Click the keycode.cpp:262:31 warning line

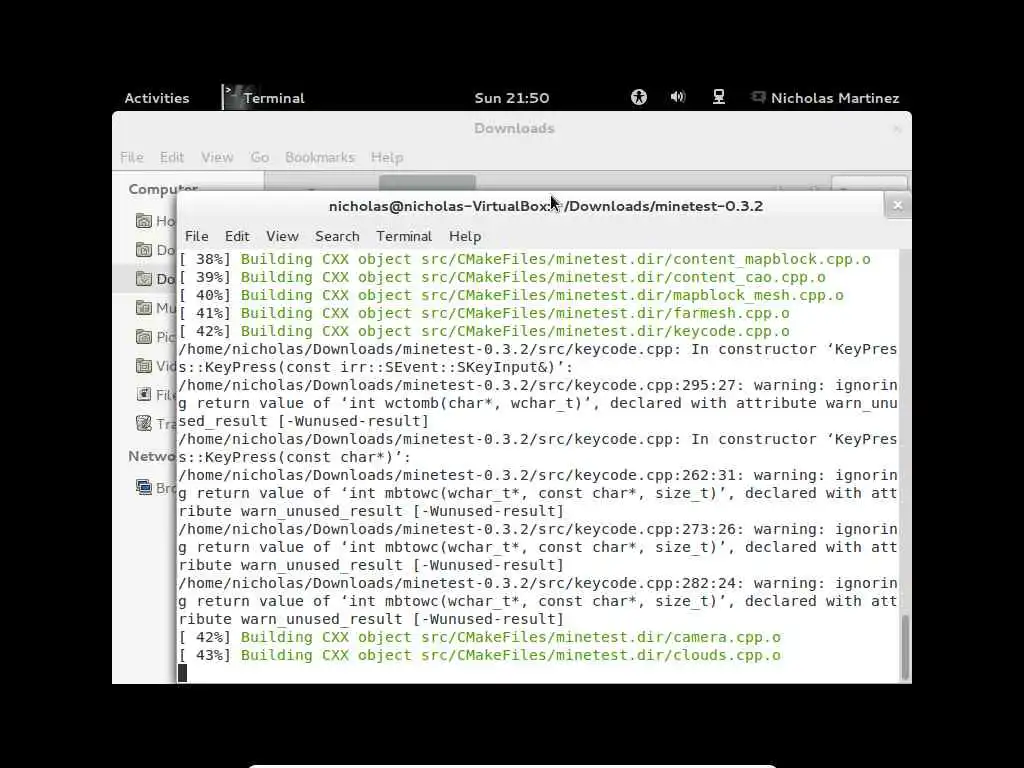[538, 475]
